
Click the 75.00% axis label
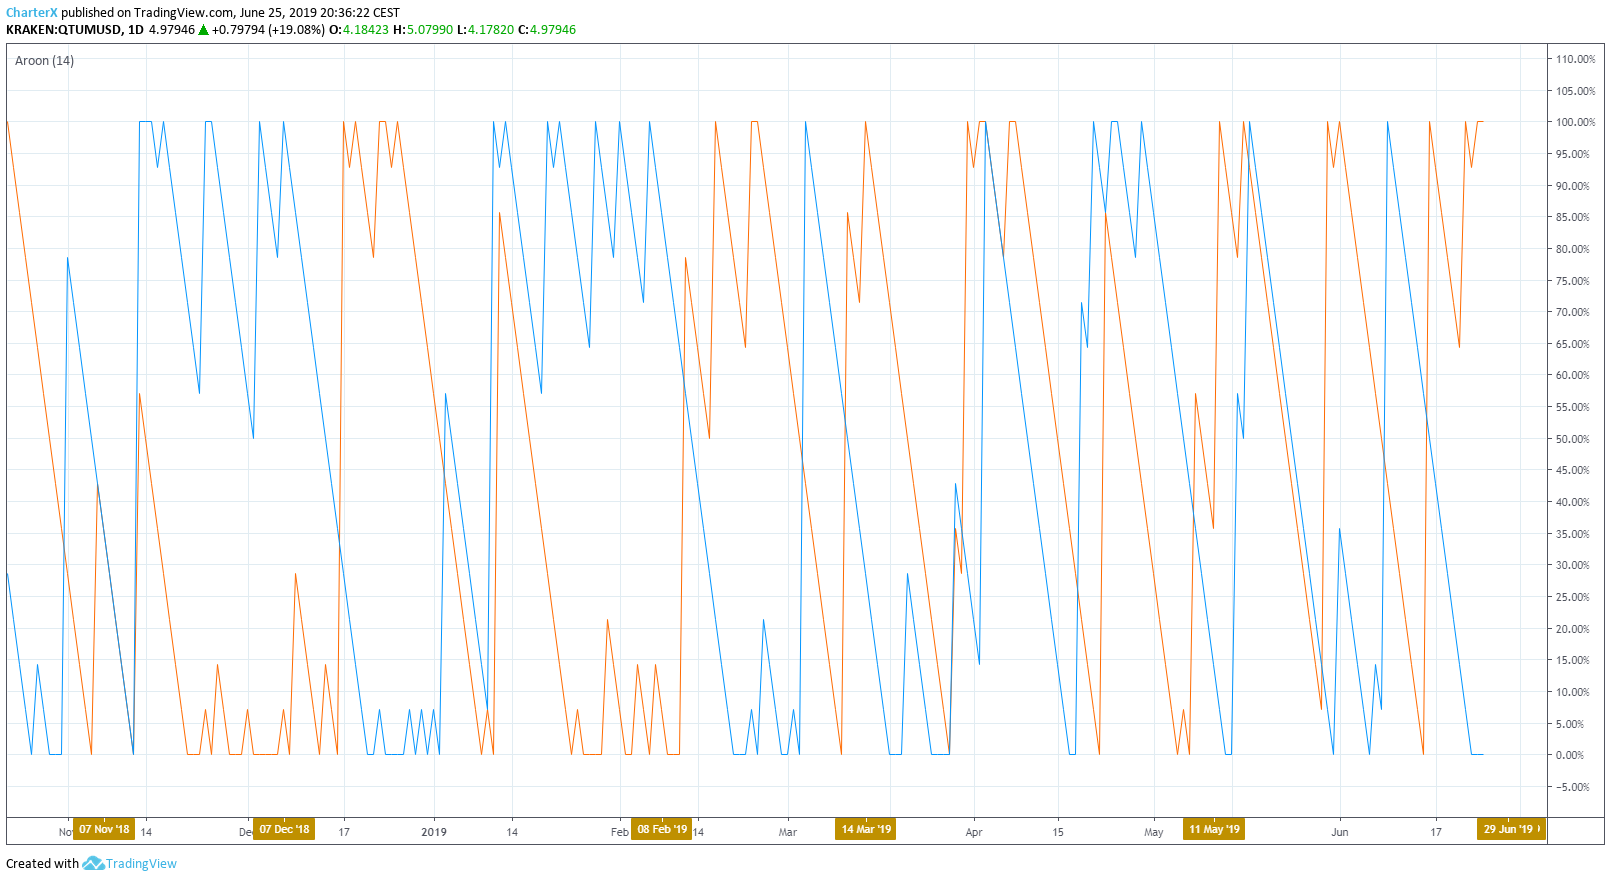tap(1572, 281)
